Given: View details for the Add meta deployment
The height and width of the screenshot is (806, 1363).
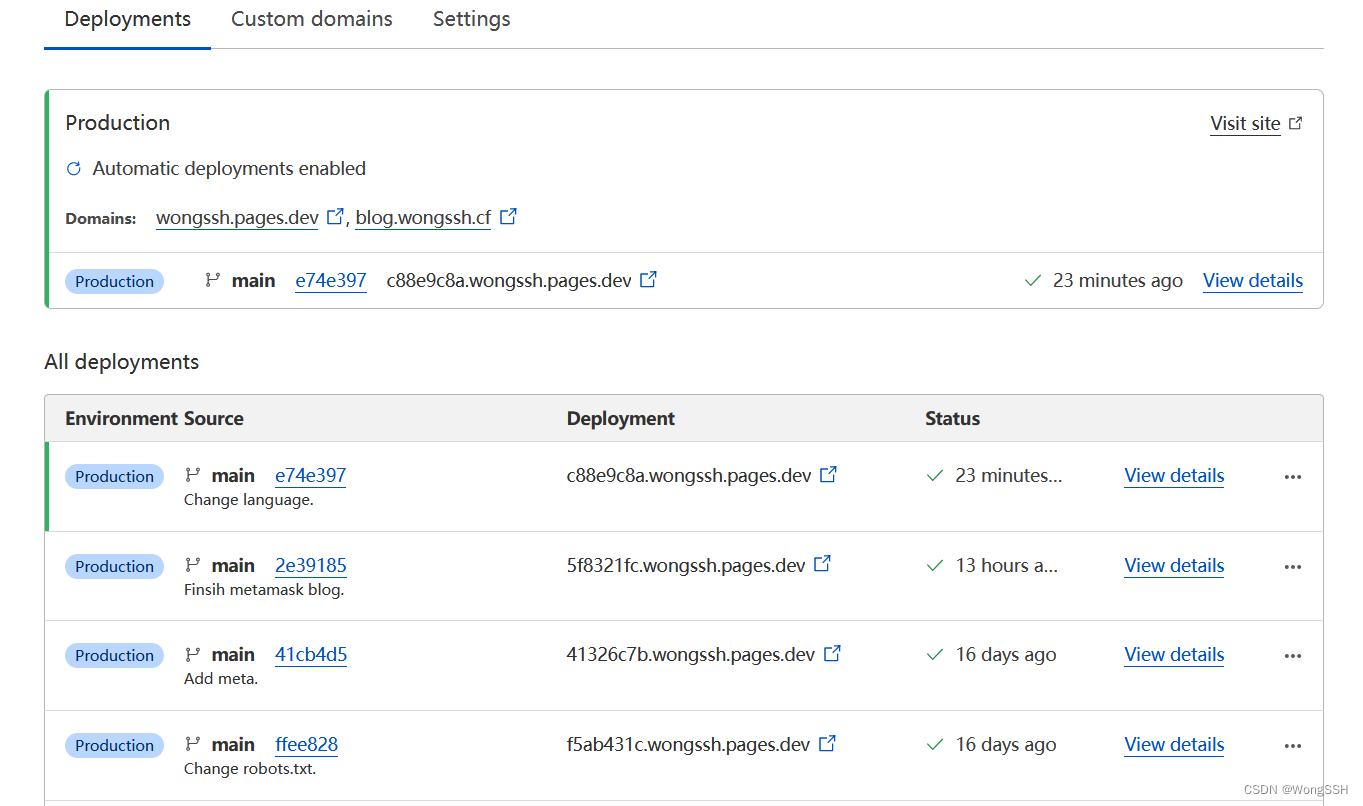Looking at the screenshot, I should click(x=1174, y=655).
